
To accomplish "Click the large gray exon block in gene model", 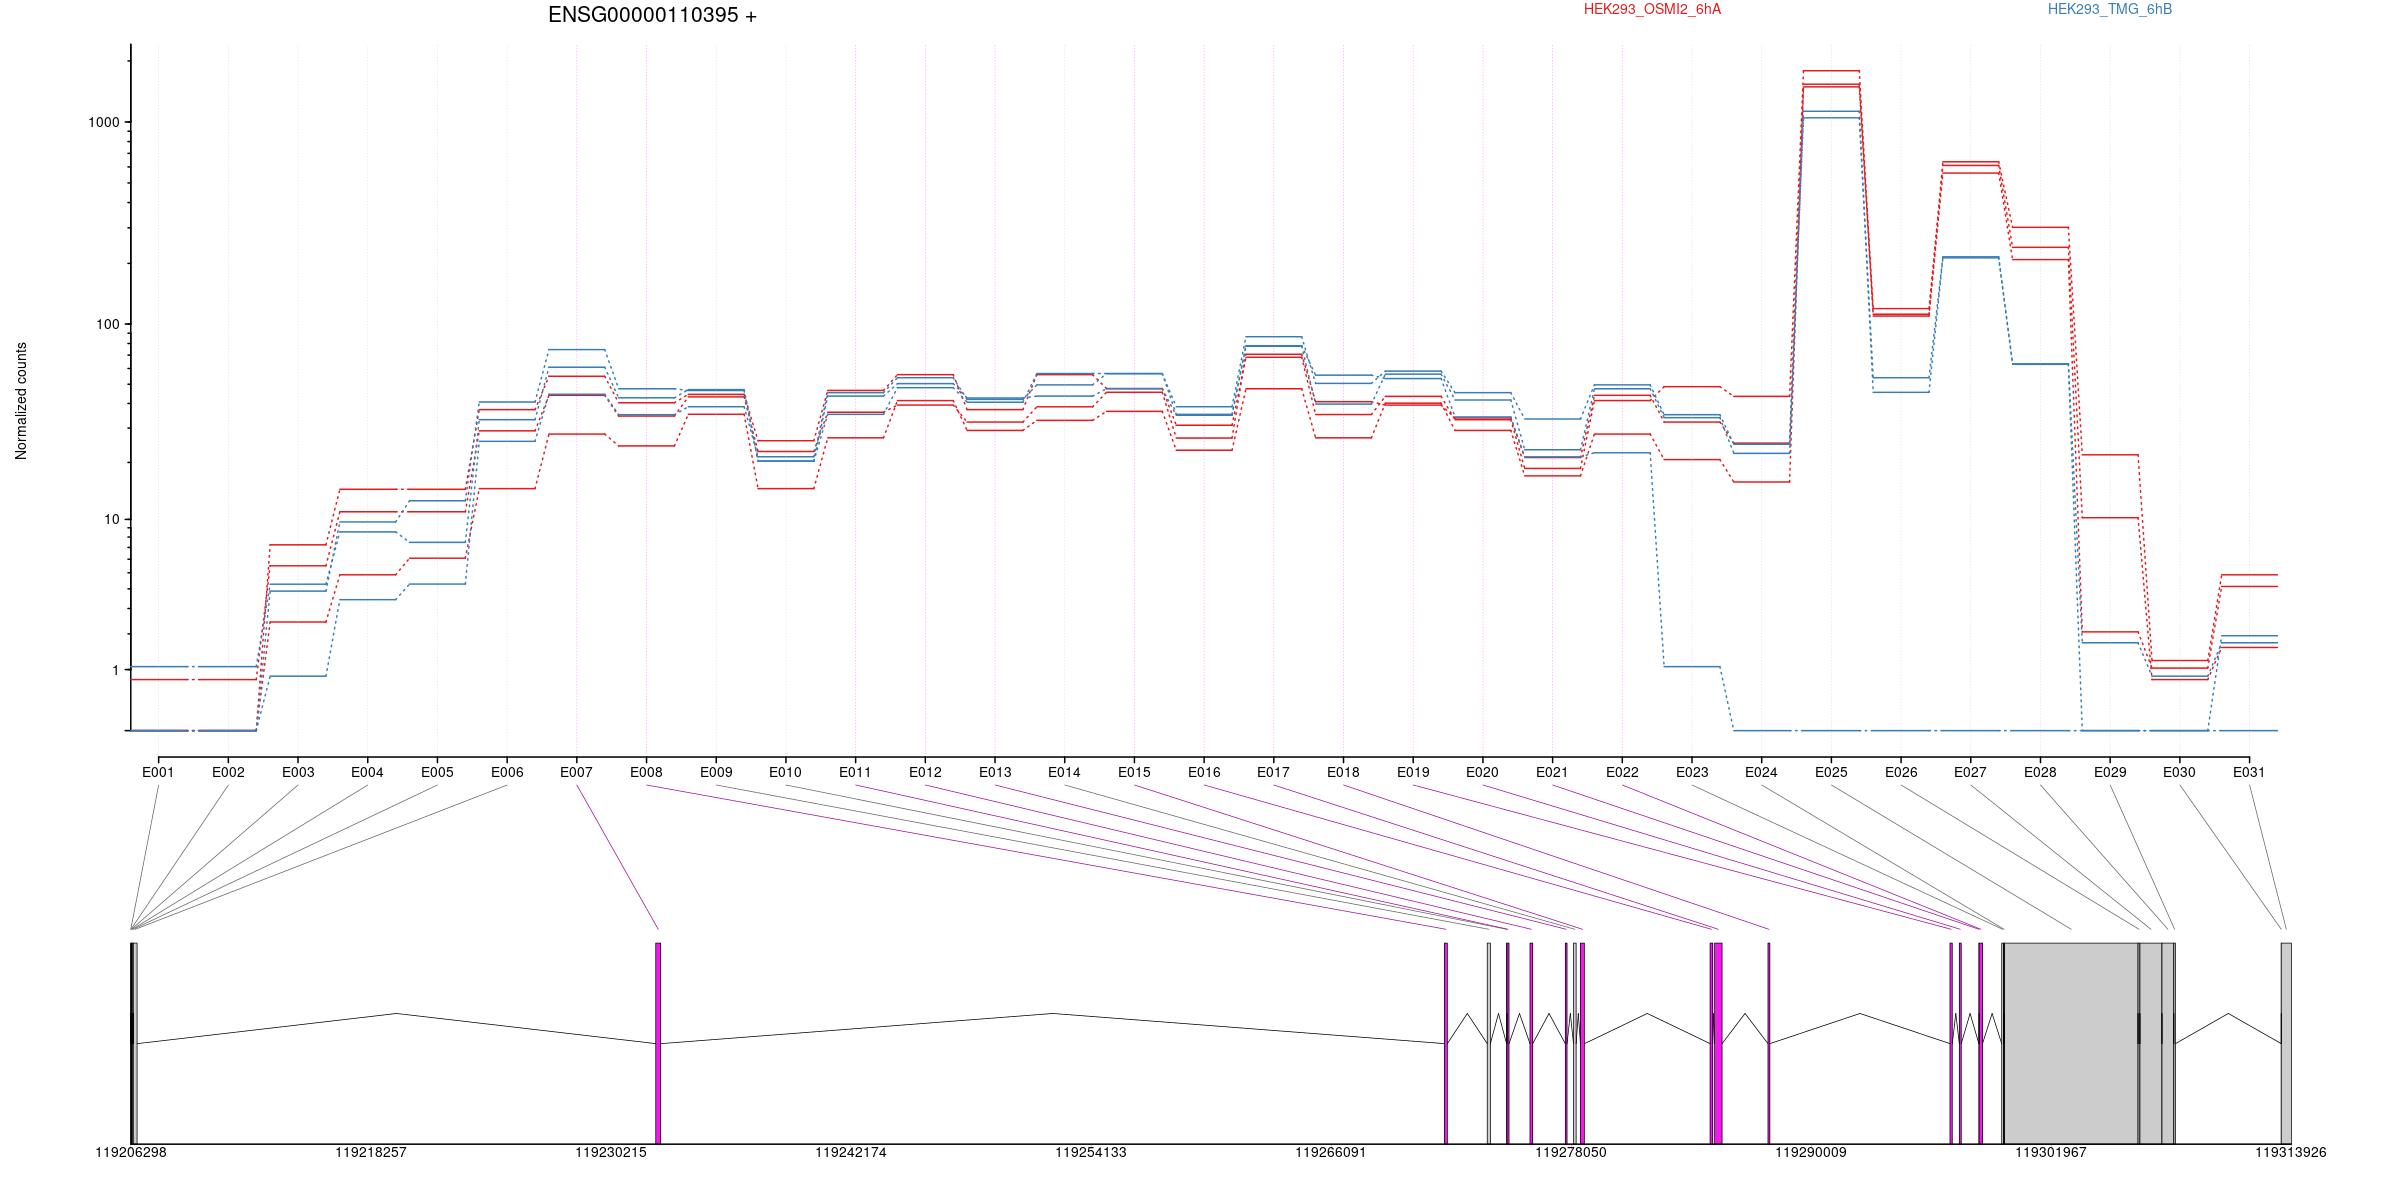I will pyautogui.click(x=2071, y=1043).
